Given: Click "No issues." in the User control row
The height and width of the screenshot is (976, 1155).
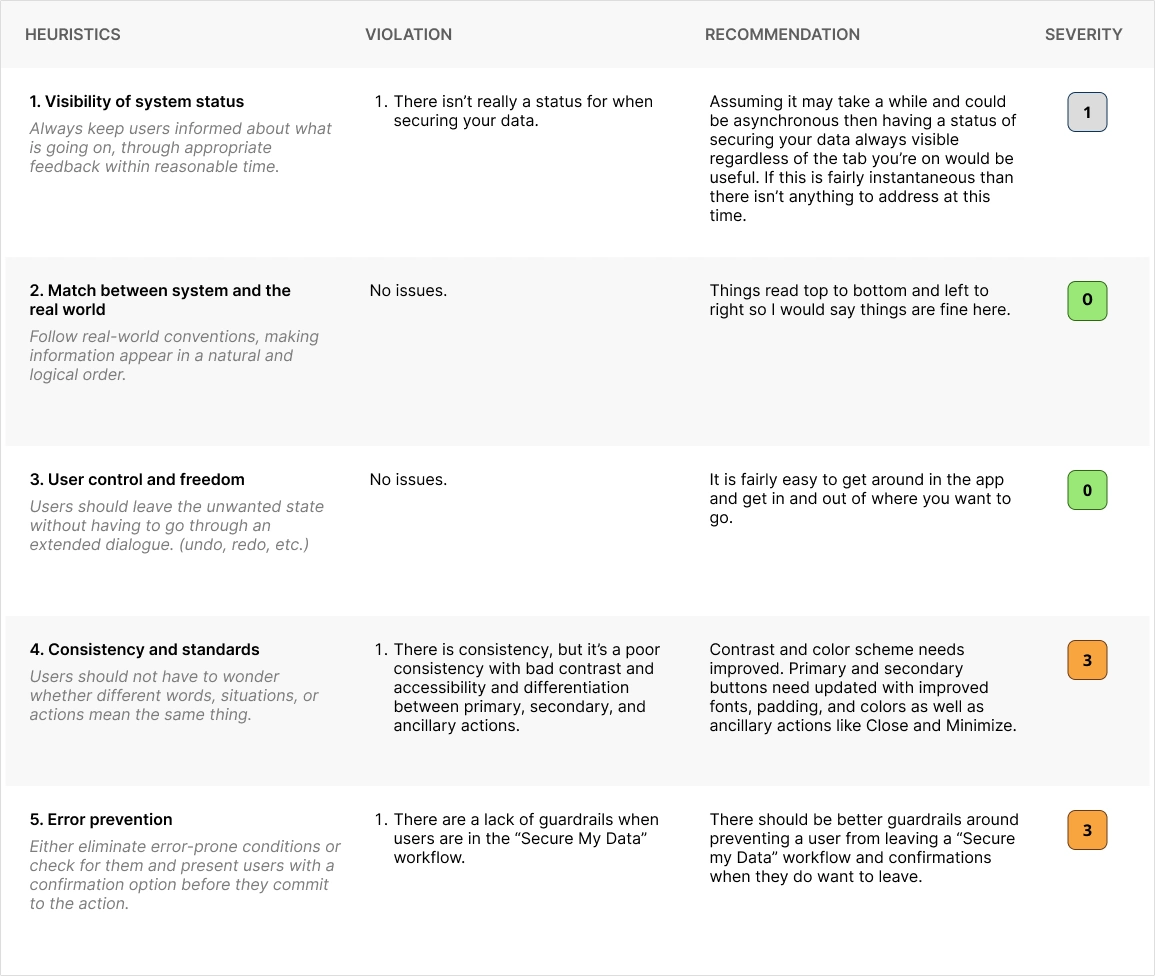Looking at the screenshot, I should point(408,480).
